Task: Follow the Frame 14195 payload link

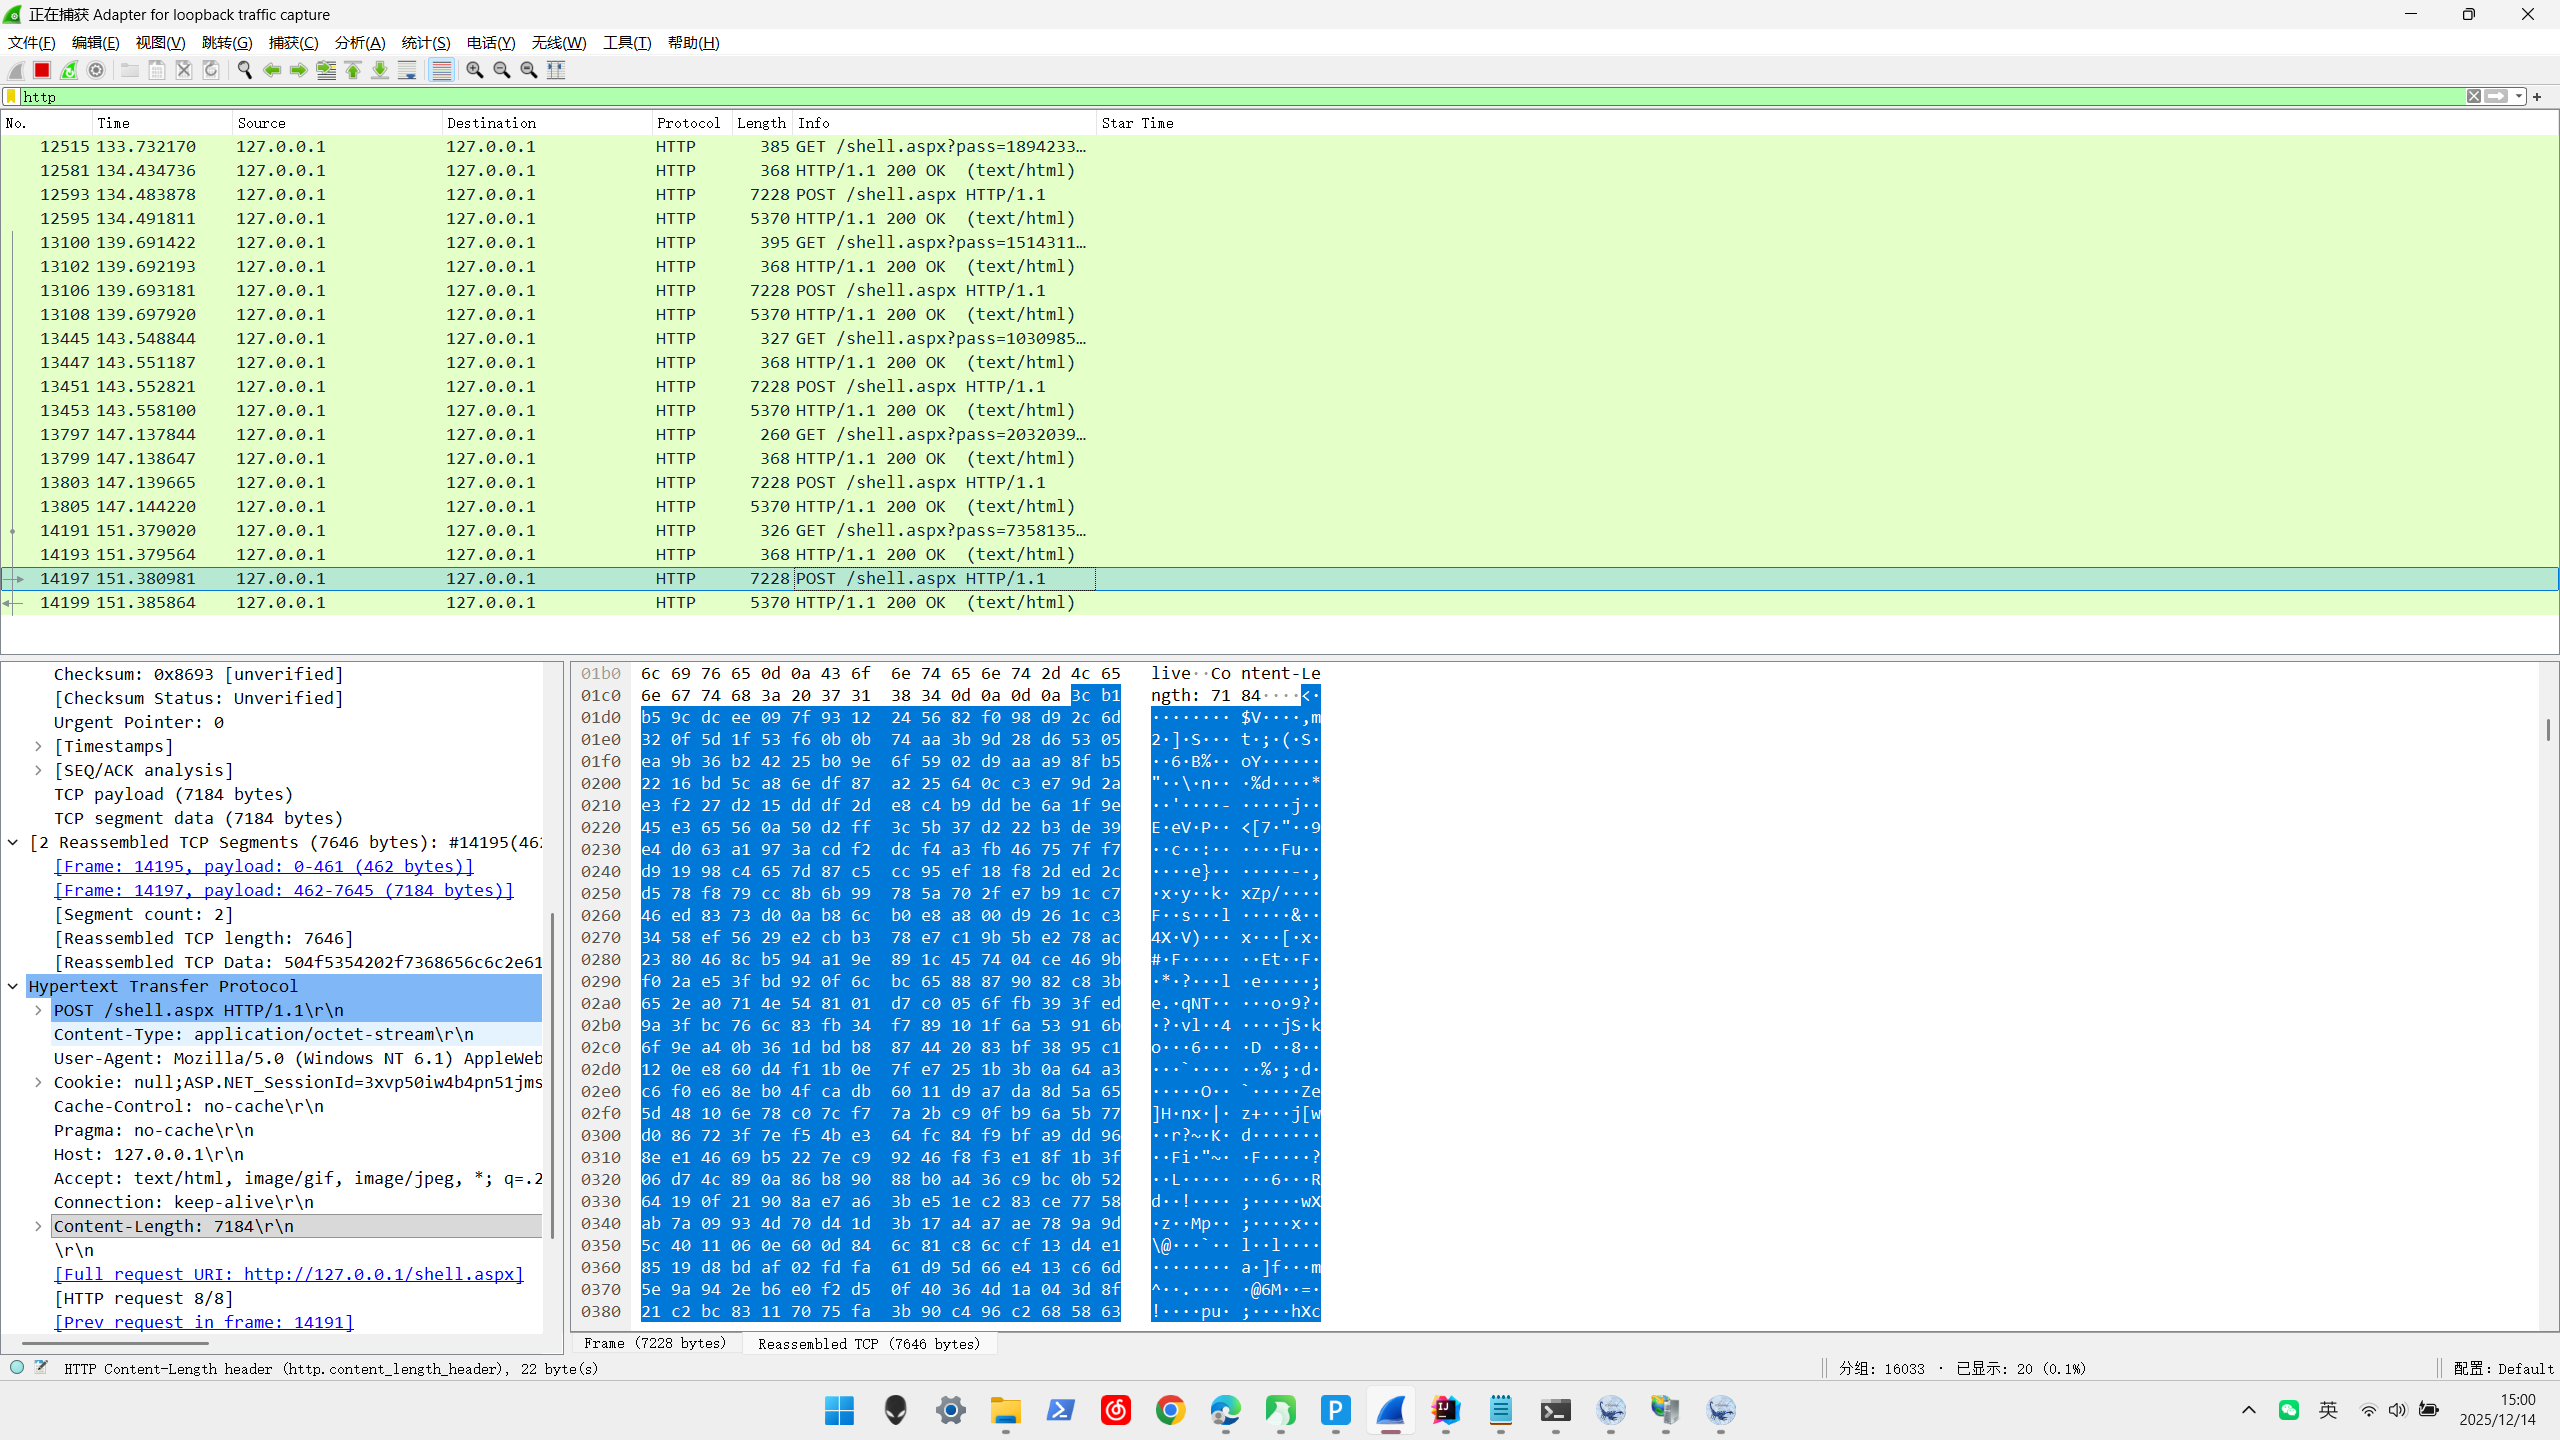Action: click(263, 866)
